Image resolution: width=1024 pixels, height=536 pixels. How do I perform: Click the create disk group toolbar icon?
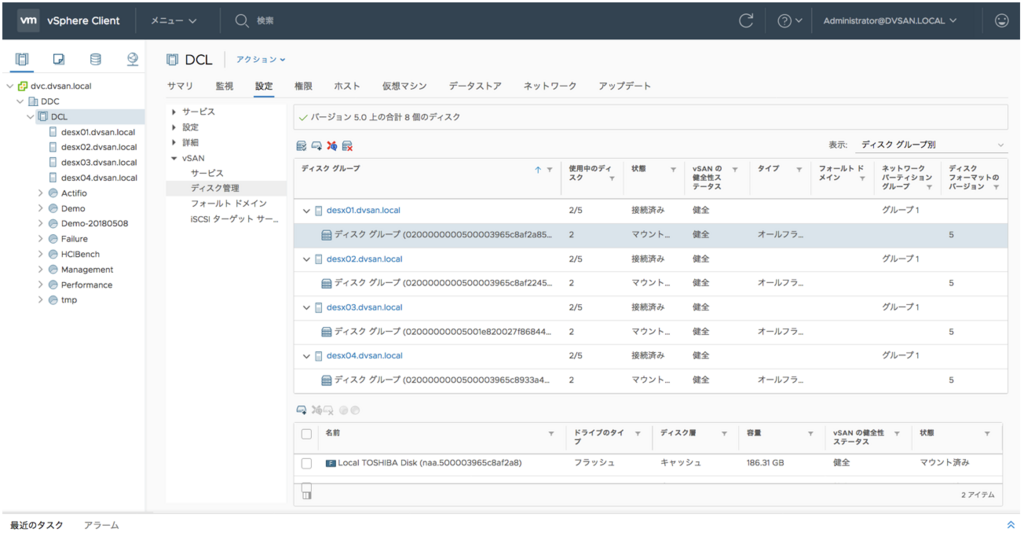coord(317,146)
